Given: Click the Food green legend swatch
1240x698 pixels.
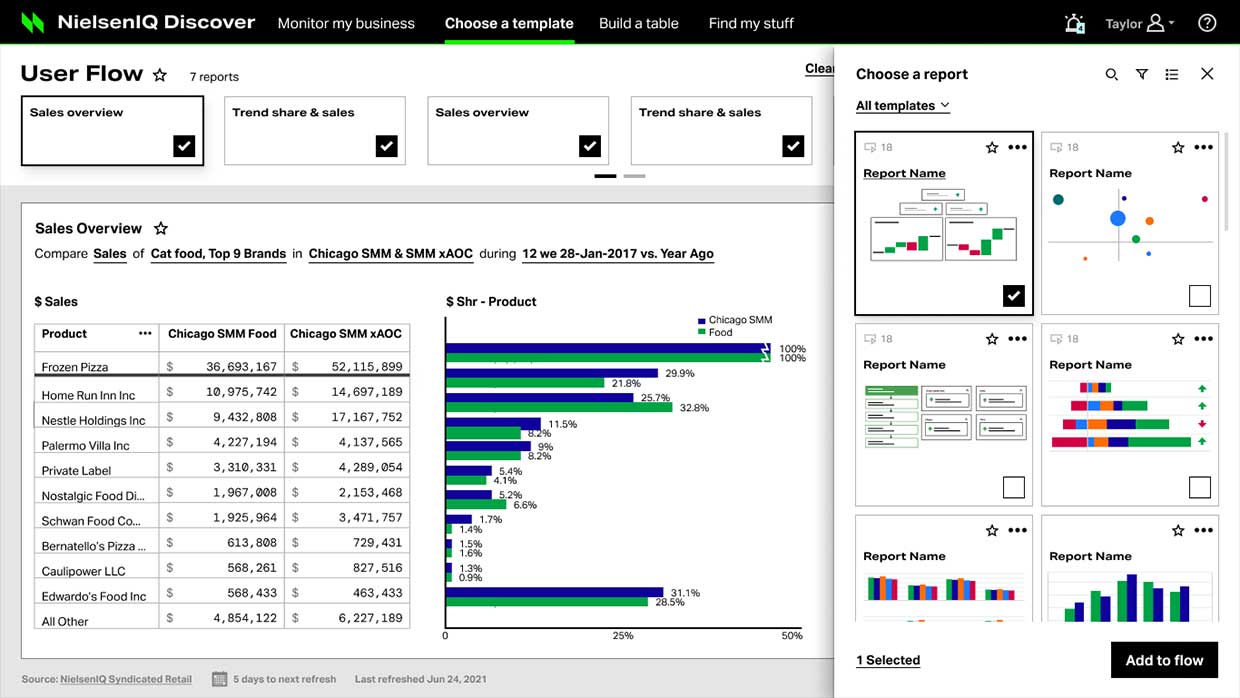Looking at the screenshot, I should point(702,332).
